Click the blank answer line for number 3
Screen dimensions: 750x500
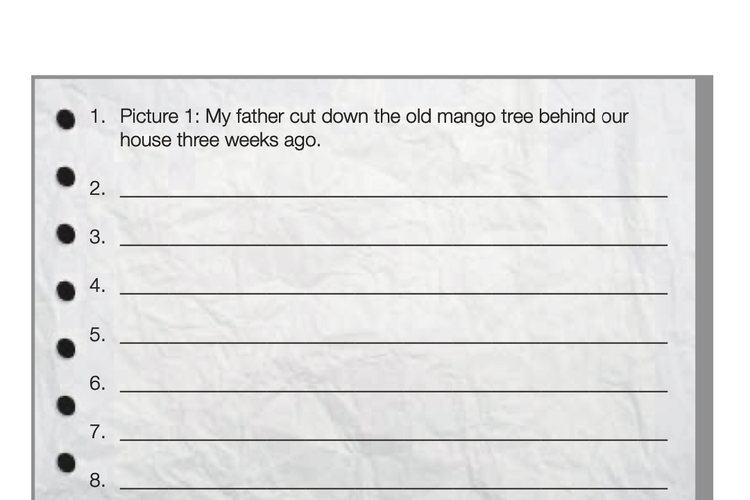(394, 244)
